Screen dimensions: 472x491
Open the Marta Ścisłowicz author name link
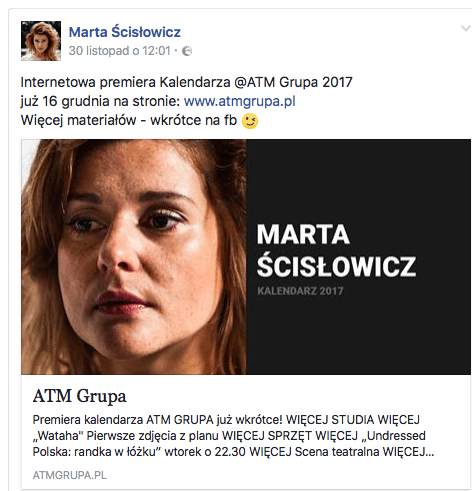[125, 32]
